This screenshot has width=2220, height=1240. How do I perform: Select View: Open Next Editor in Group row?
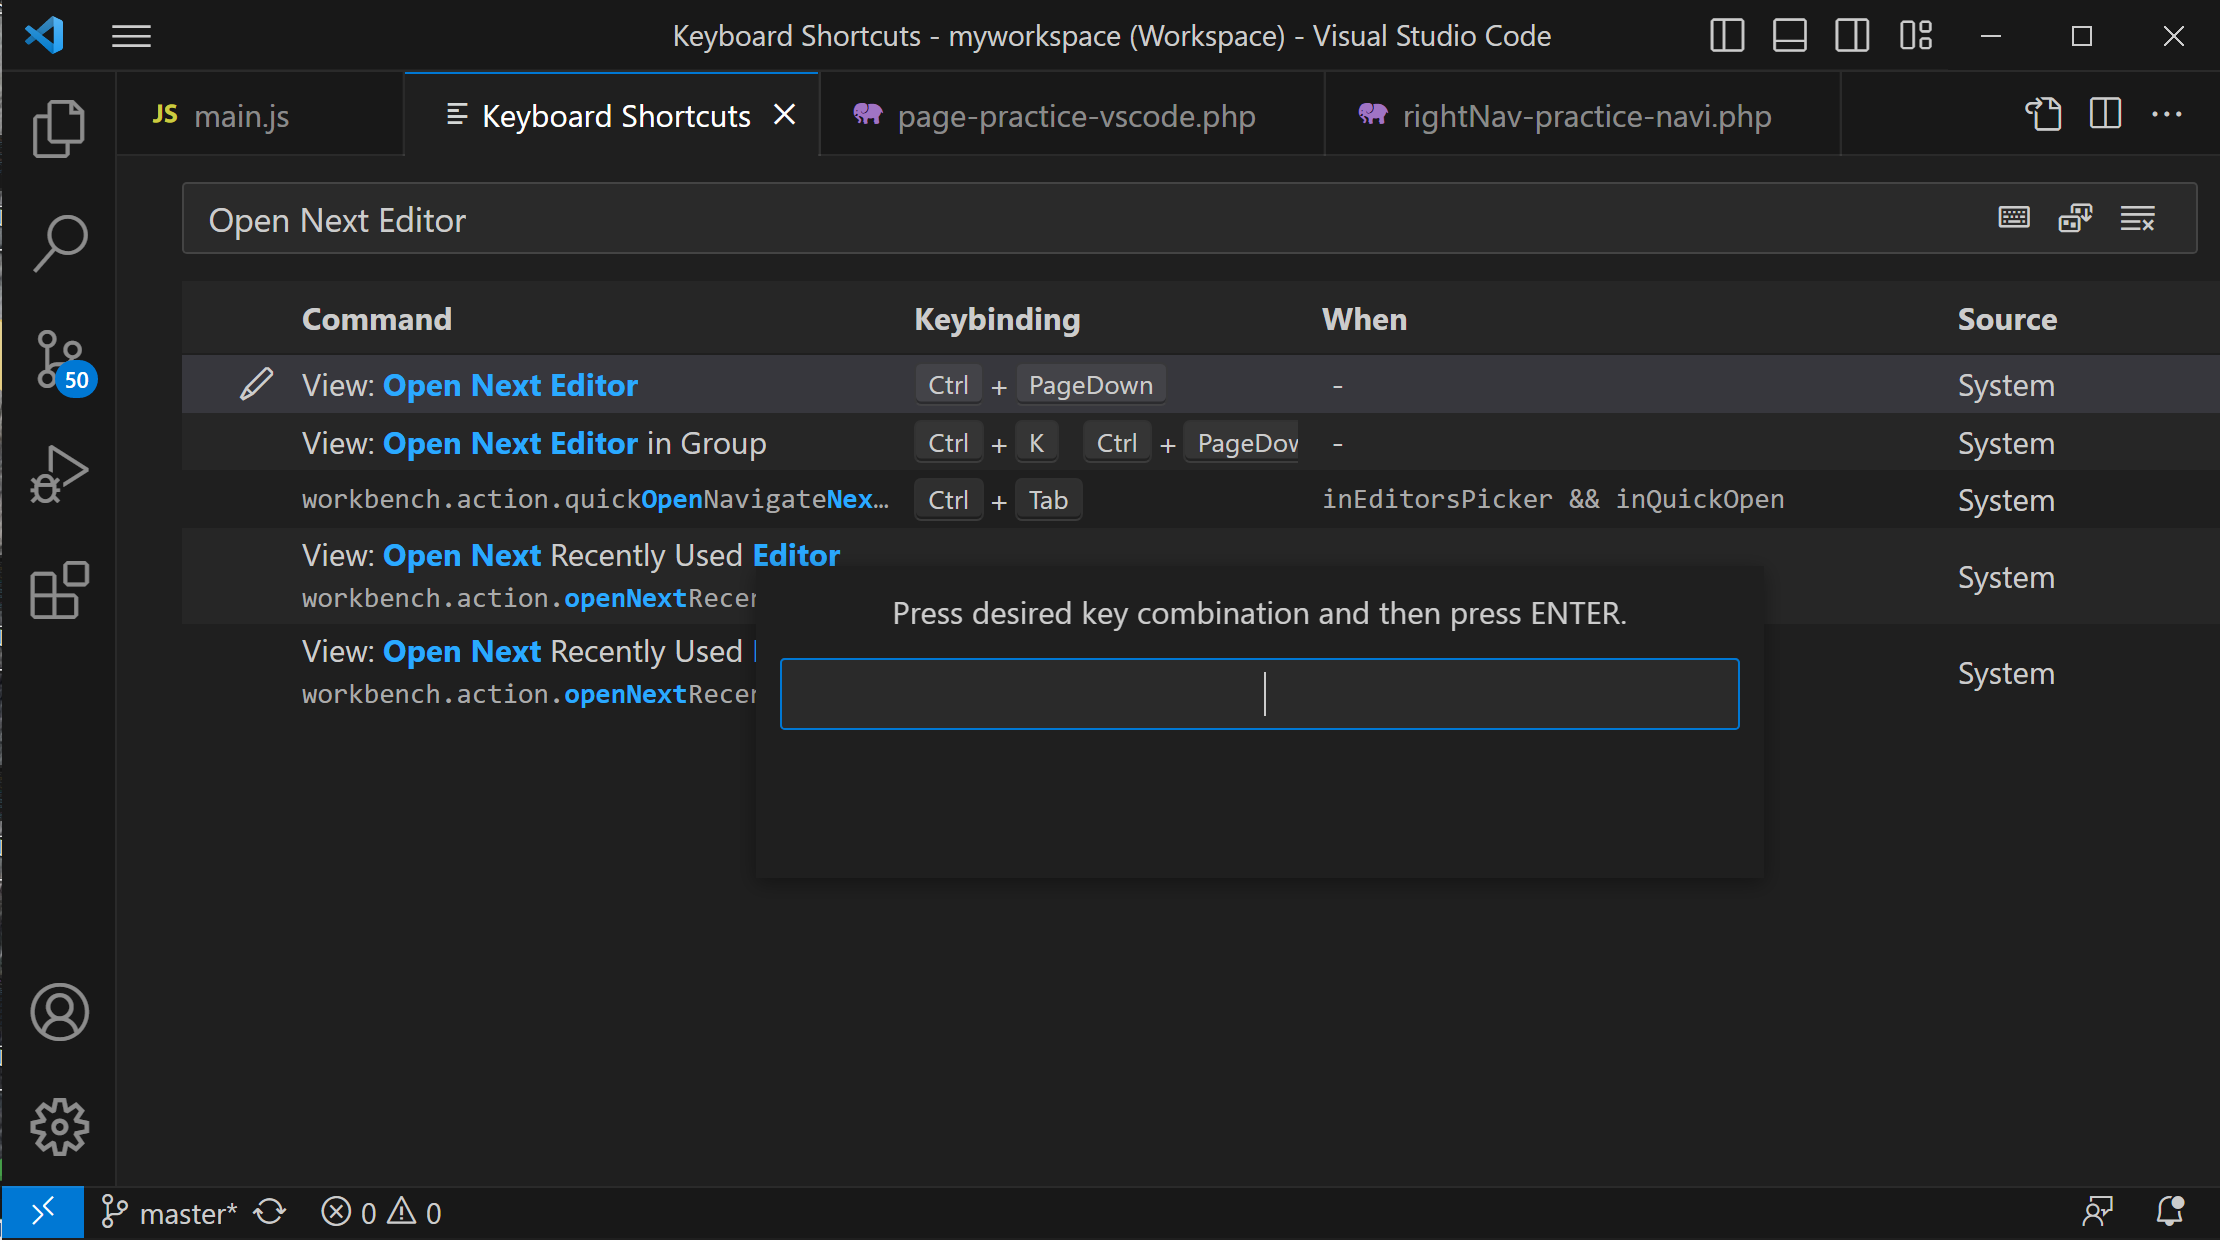(1200, 443)
